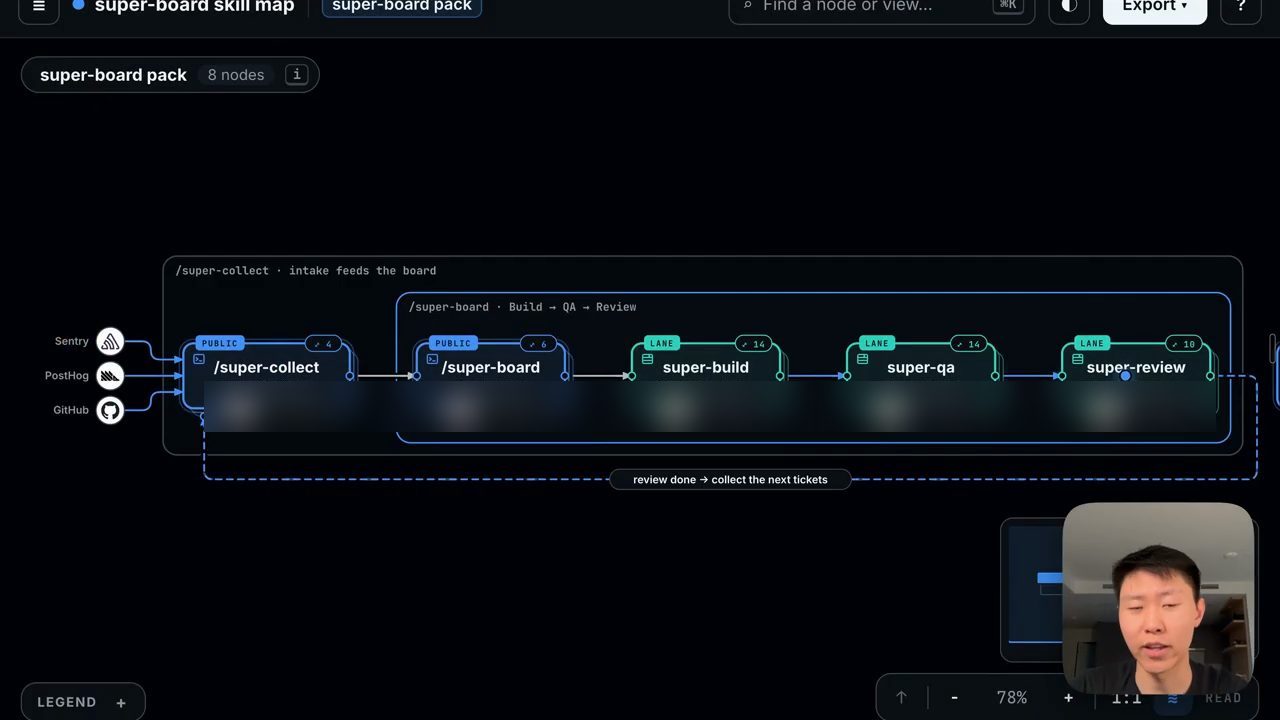
Task: Expand the '6' links badge on /super-board
Action: click(539, 344)
